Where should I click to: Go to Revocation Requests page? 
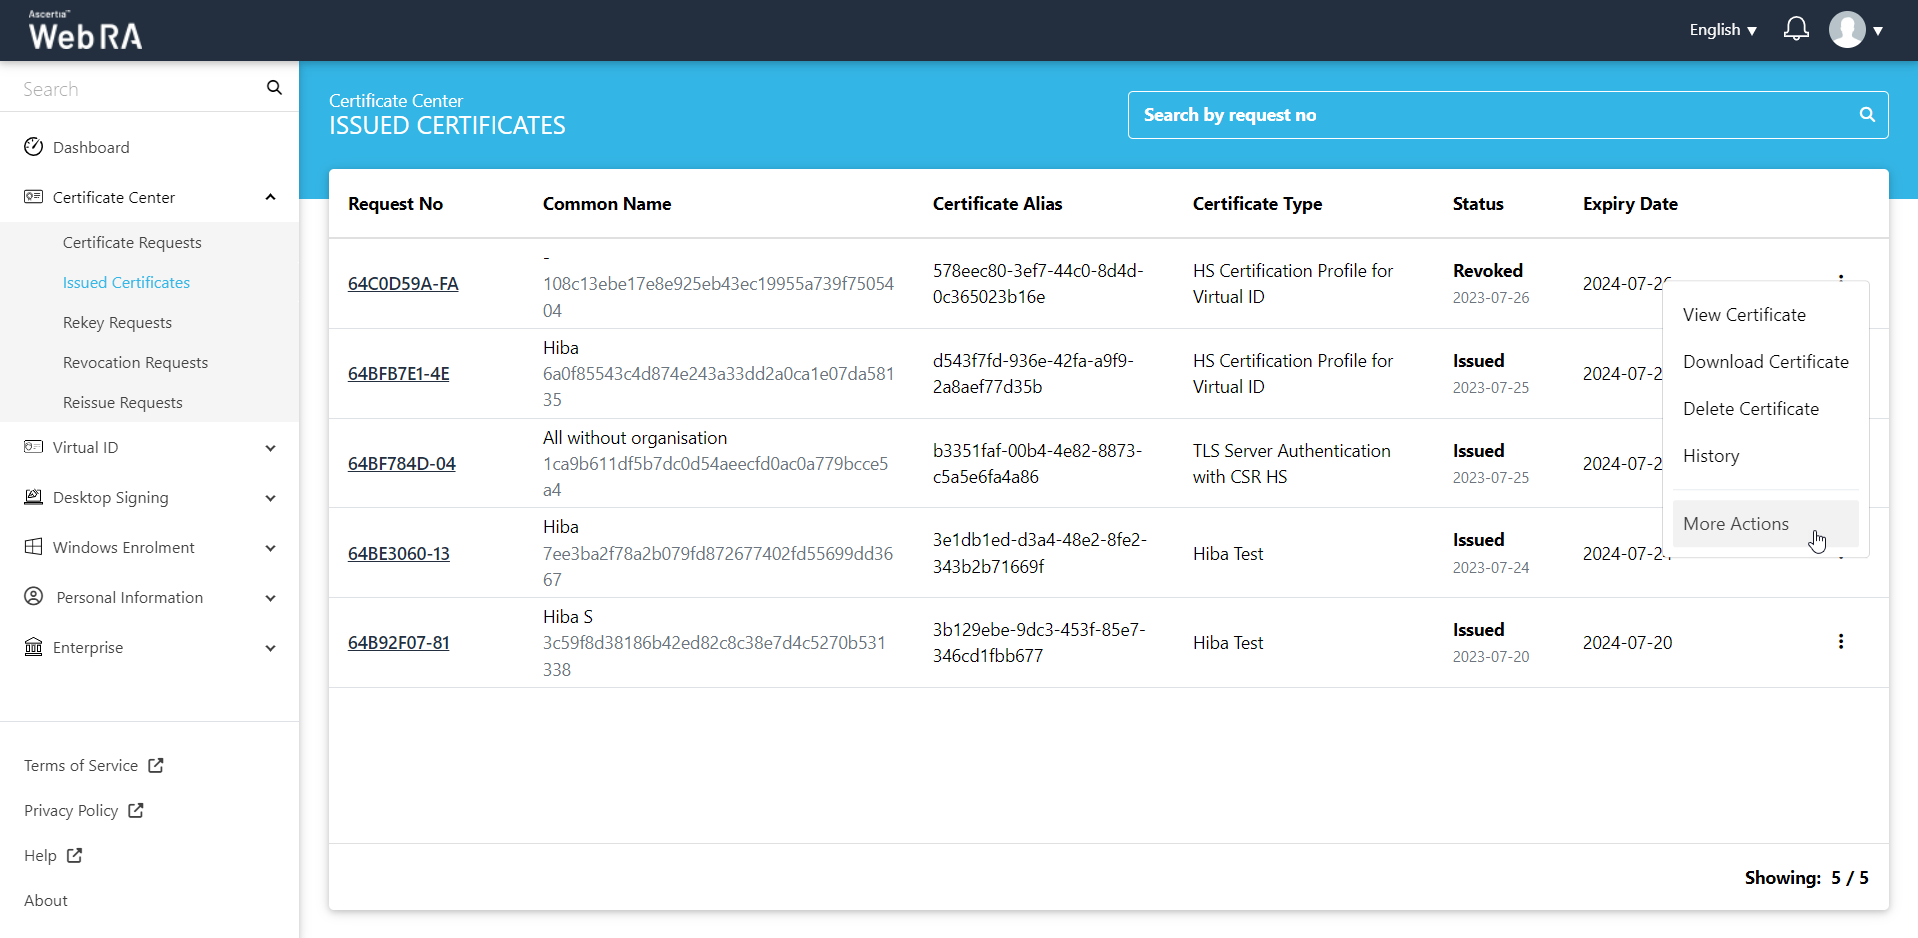[x=135, y=362]
